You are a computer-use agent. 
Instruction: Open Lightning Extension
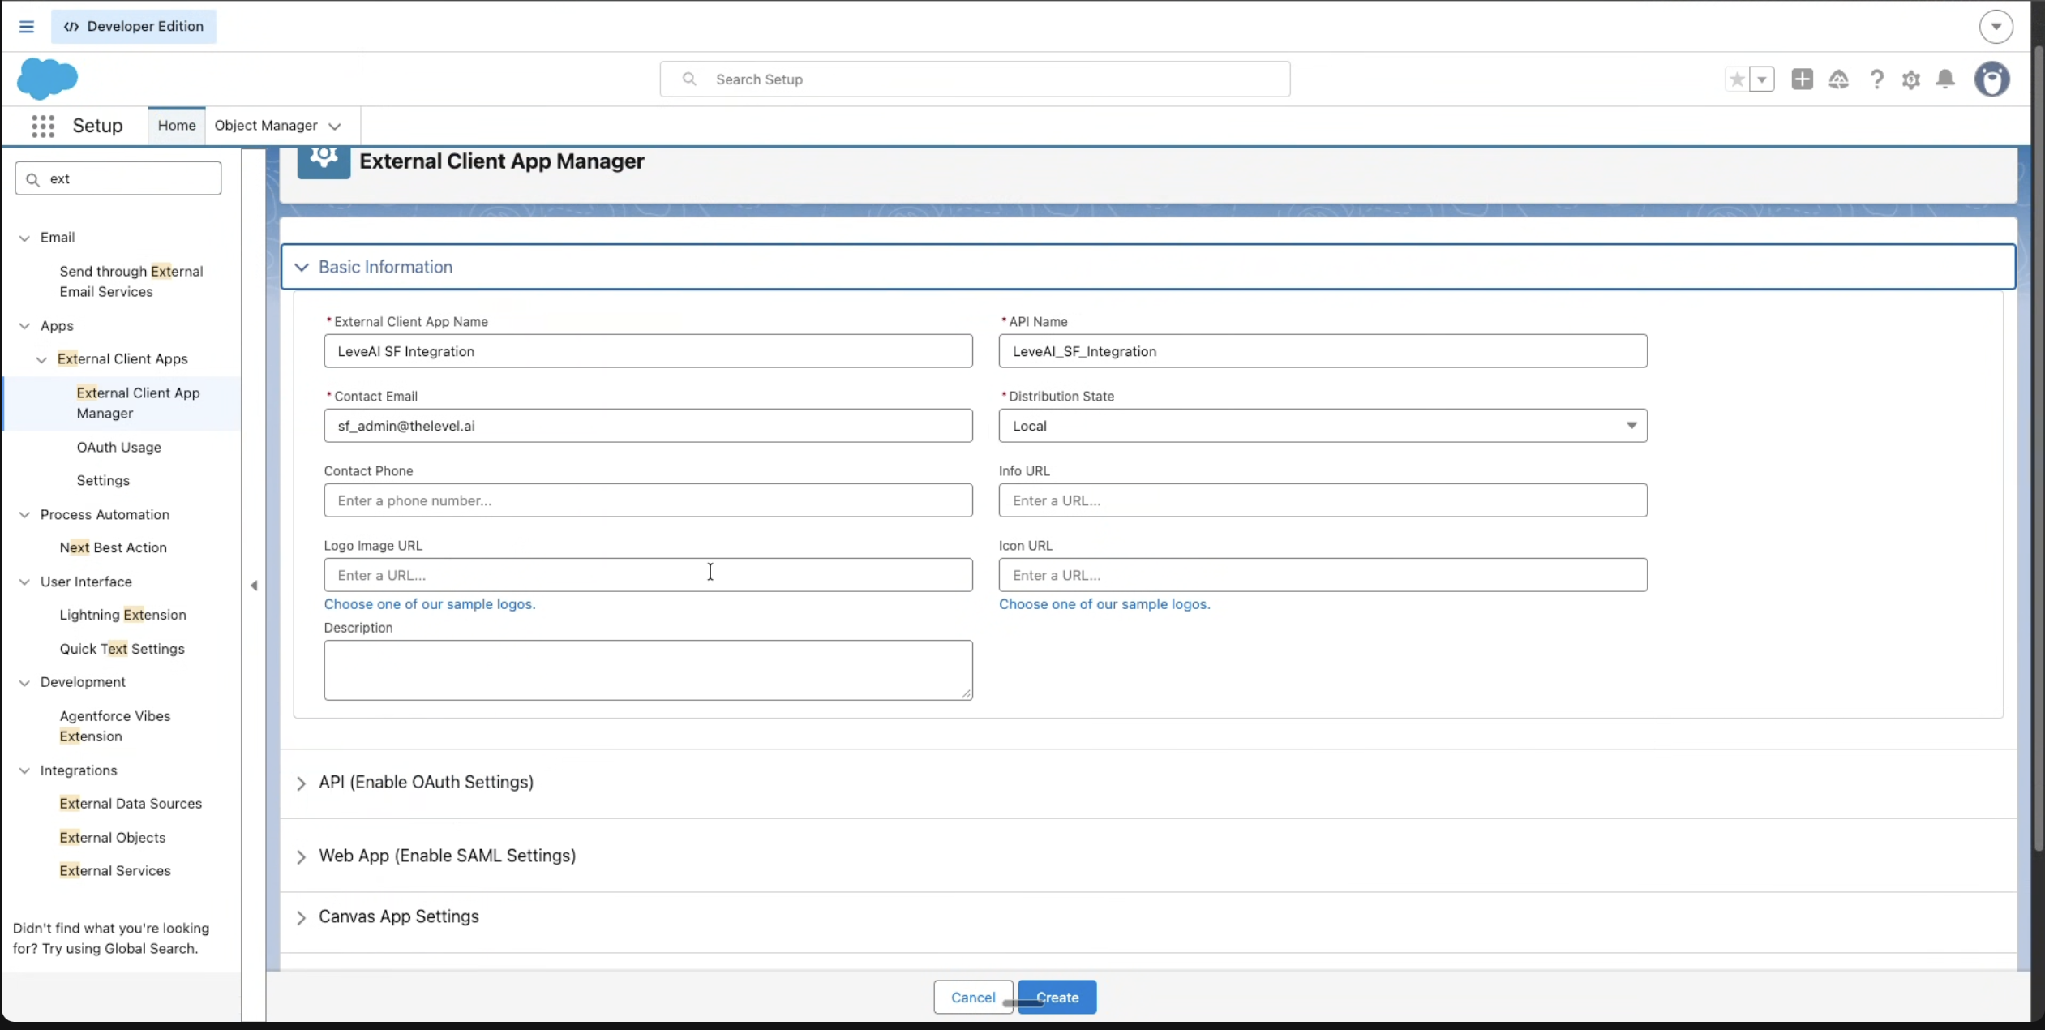coord(123,615)
